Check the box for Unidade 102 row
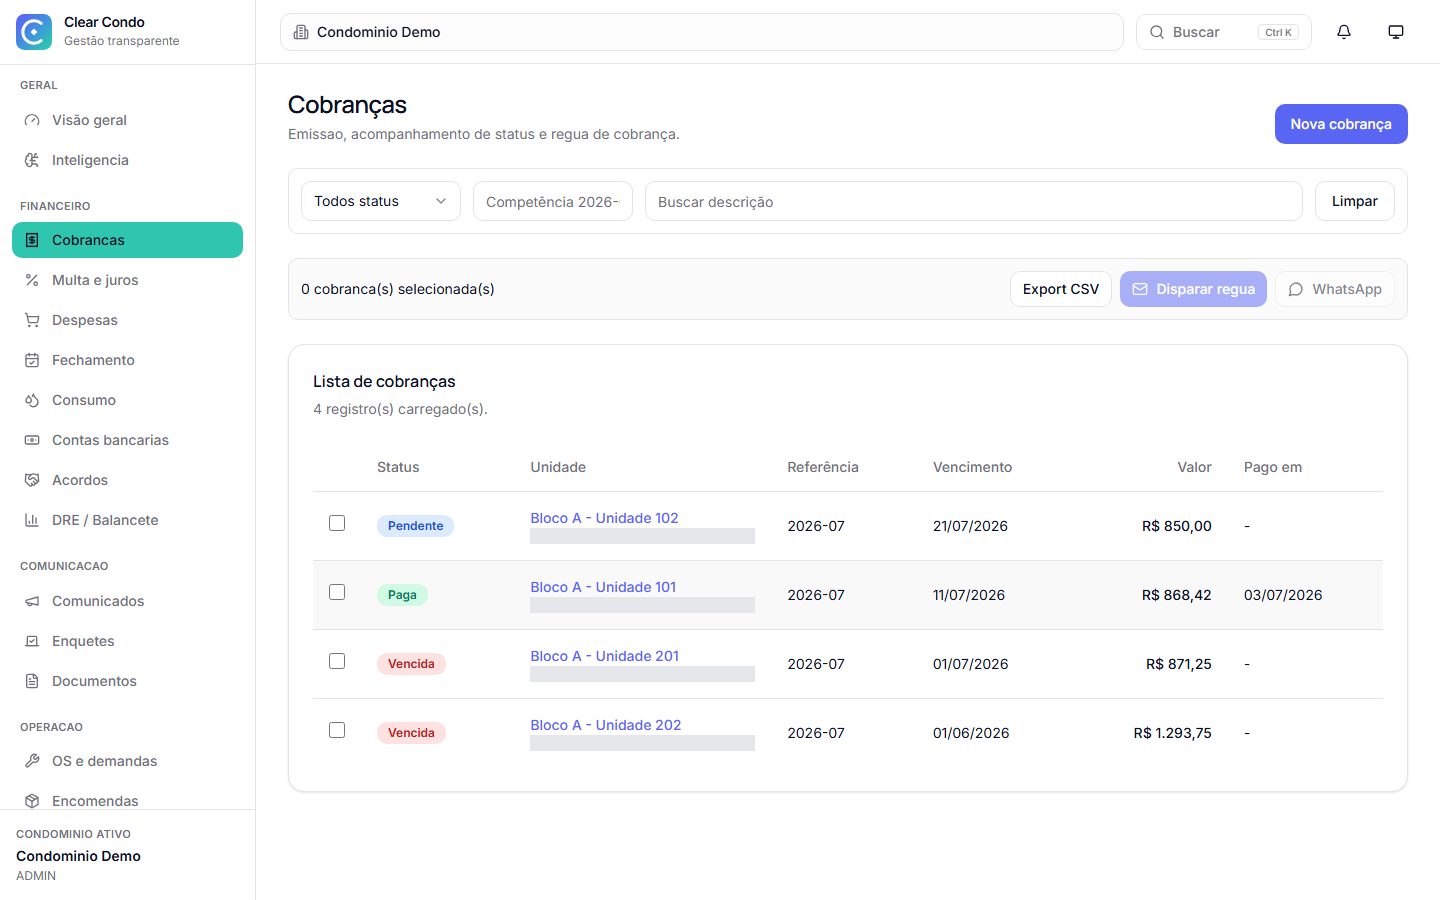The width and height of the screenshot is (1440, 900). (337, 523)
